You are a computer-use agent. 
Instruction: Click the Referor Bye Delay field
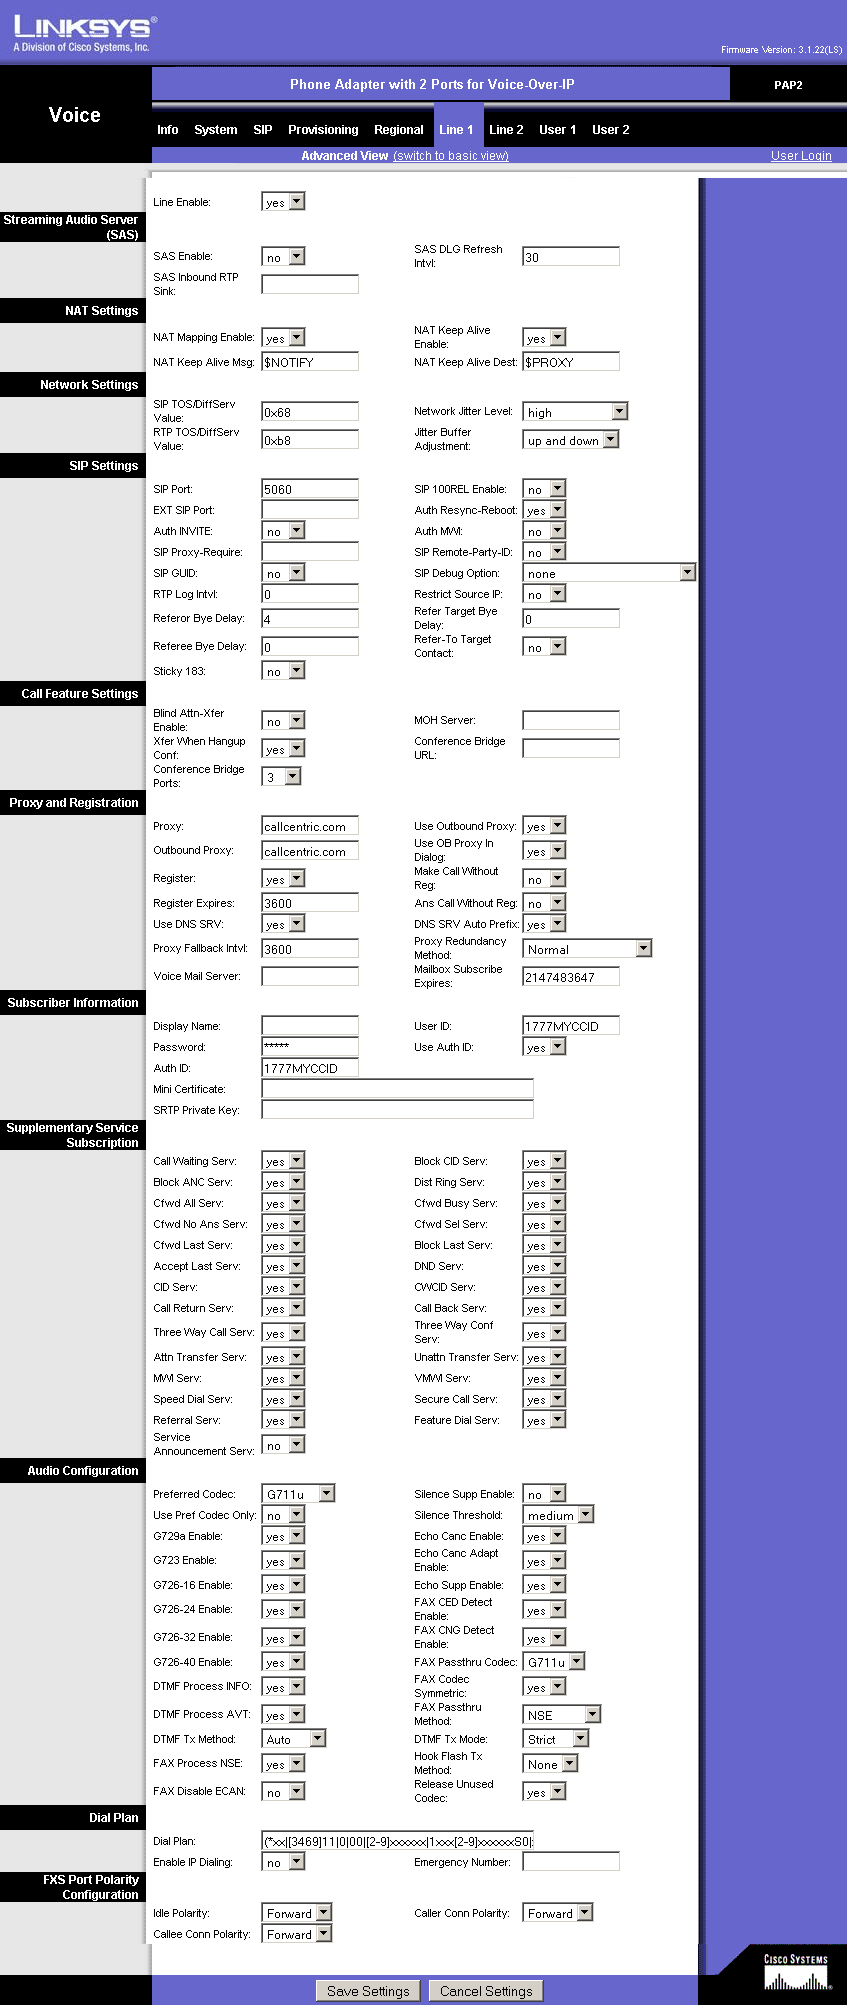coord(310,619)
